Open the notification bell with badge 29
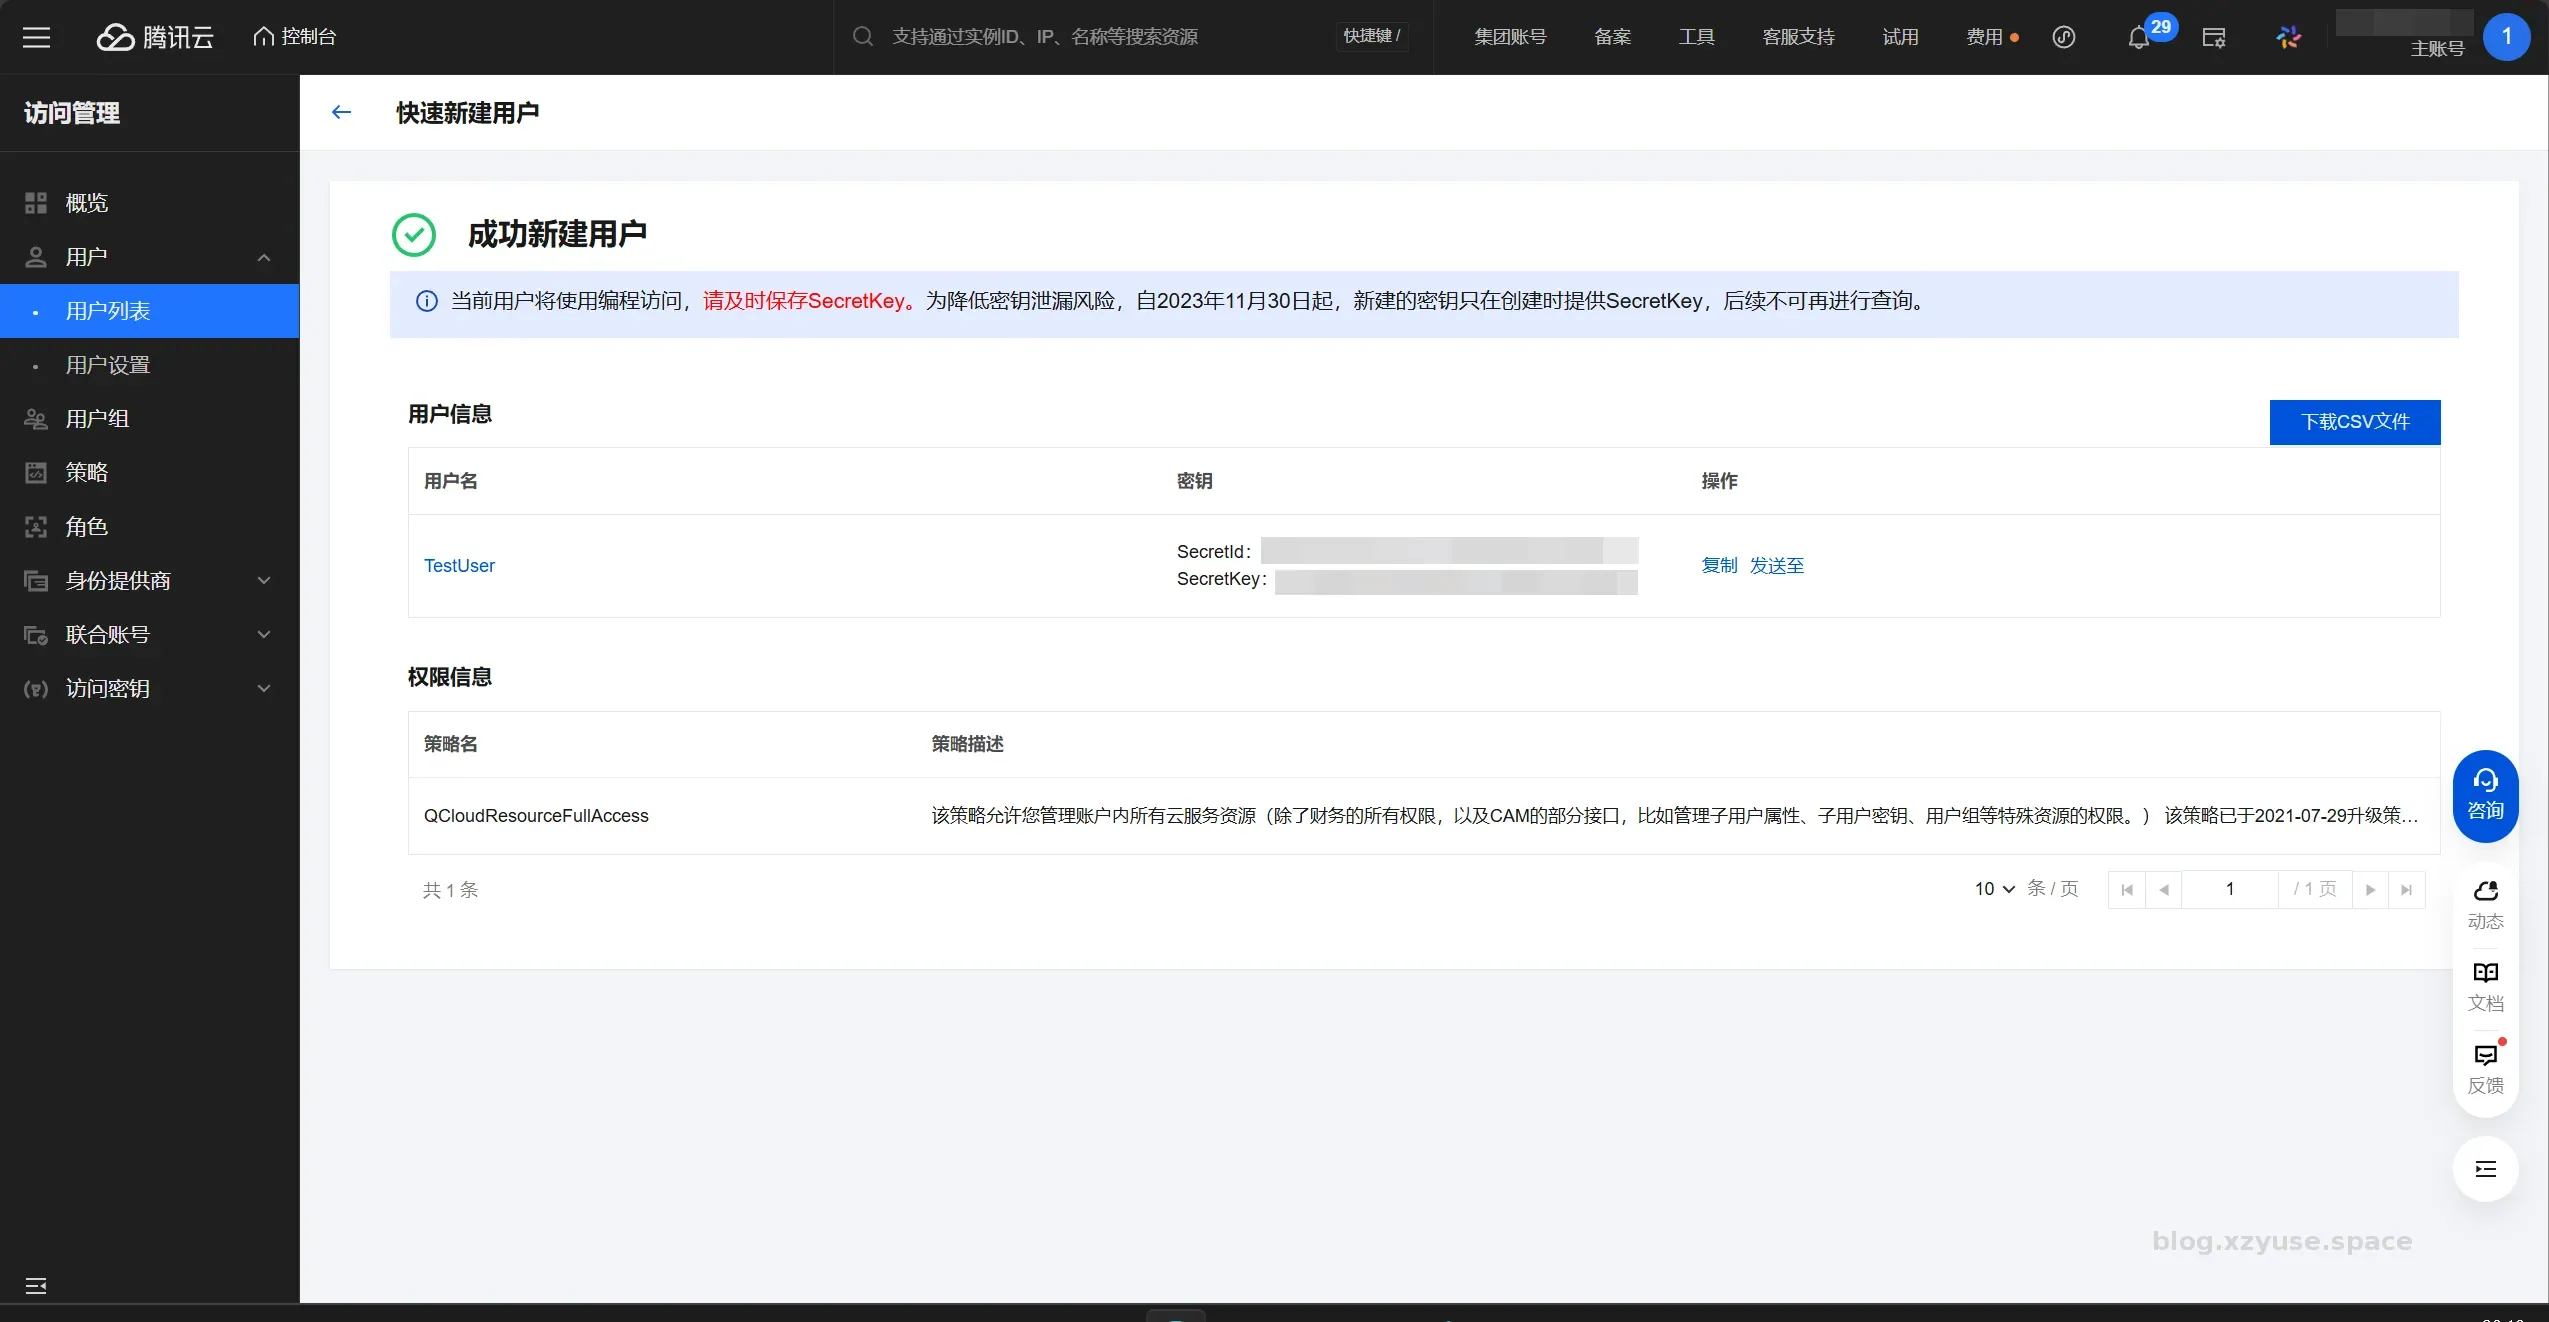 [2138, 38]
